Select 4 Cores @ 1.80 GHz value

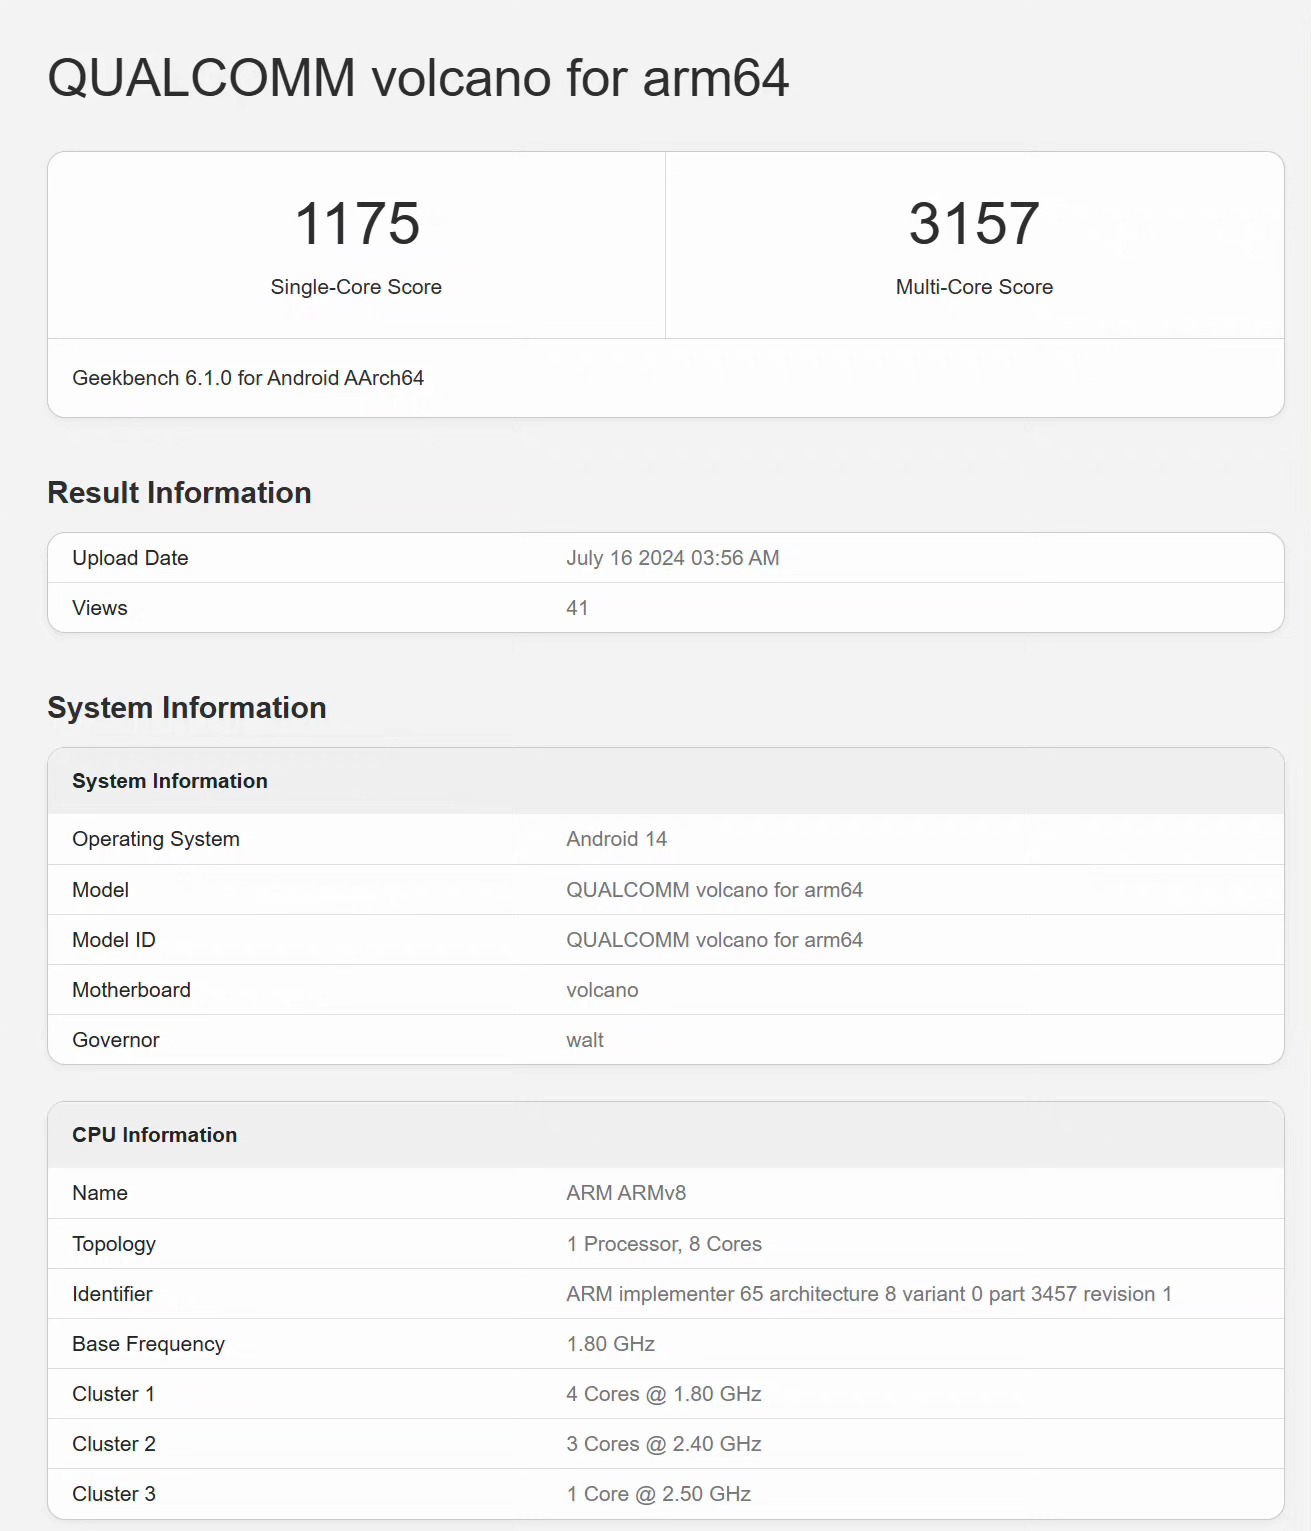(664, 1394)
